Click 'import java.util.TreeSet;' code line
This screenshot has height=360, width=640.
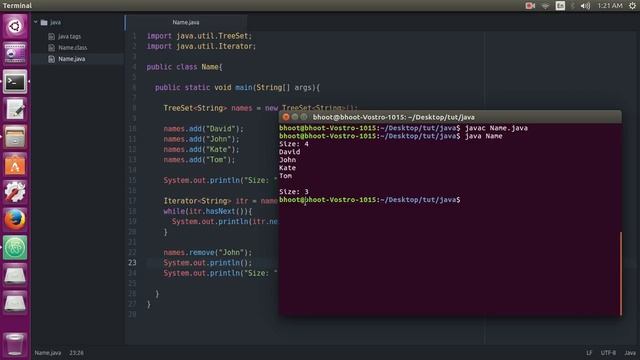point(200,36)
